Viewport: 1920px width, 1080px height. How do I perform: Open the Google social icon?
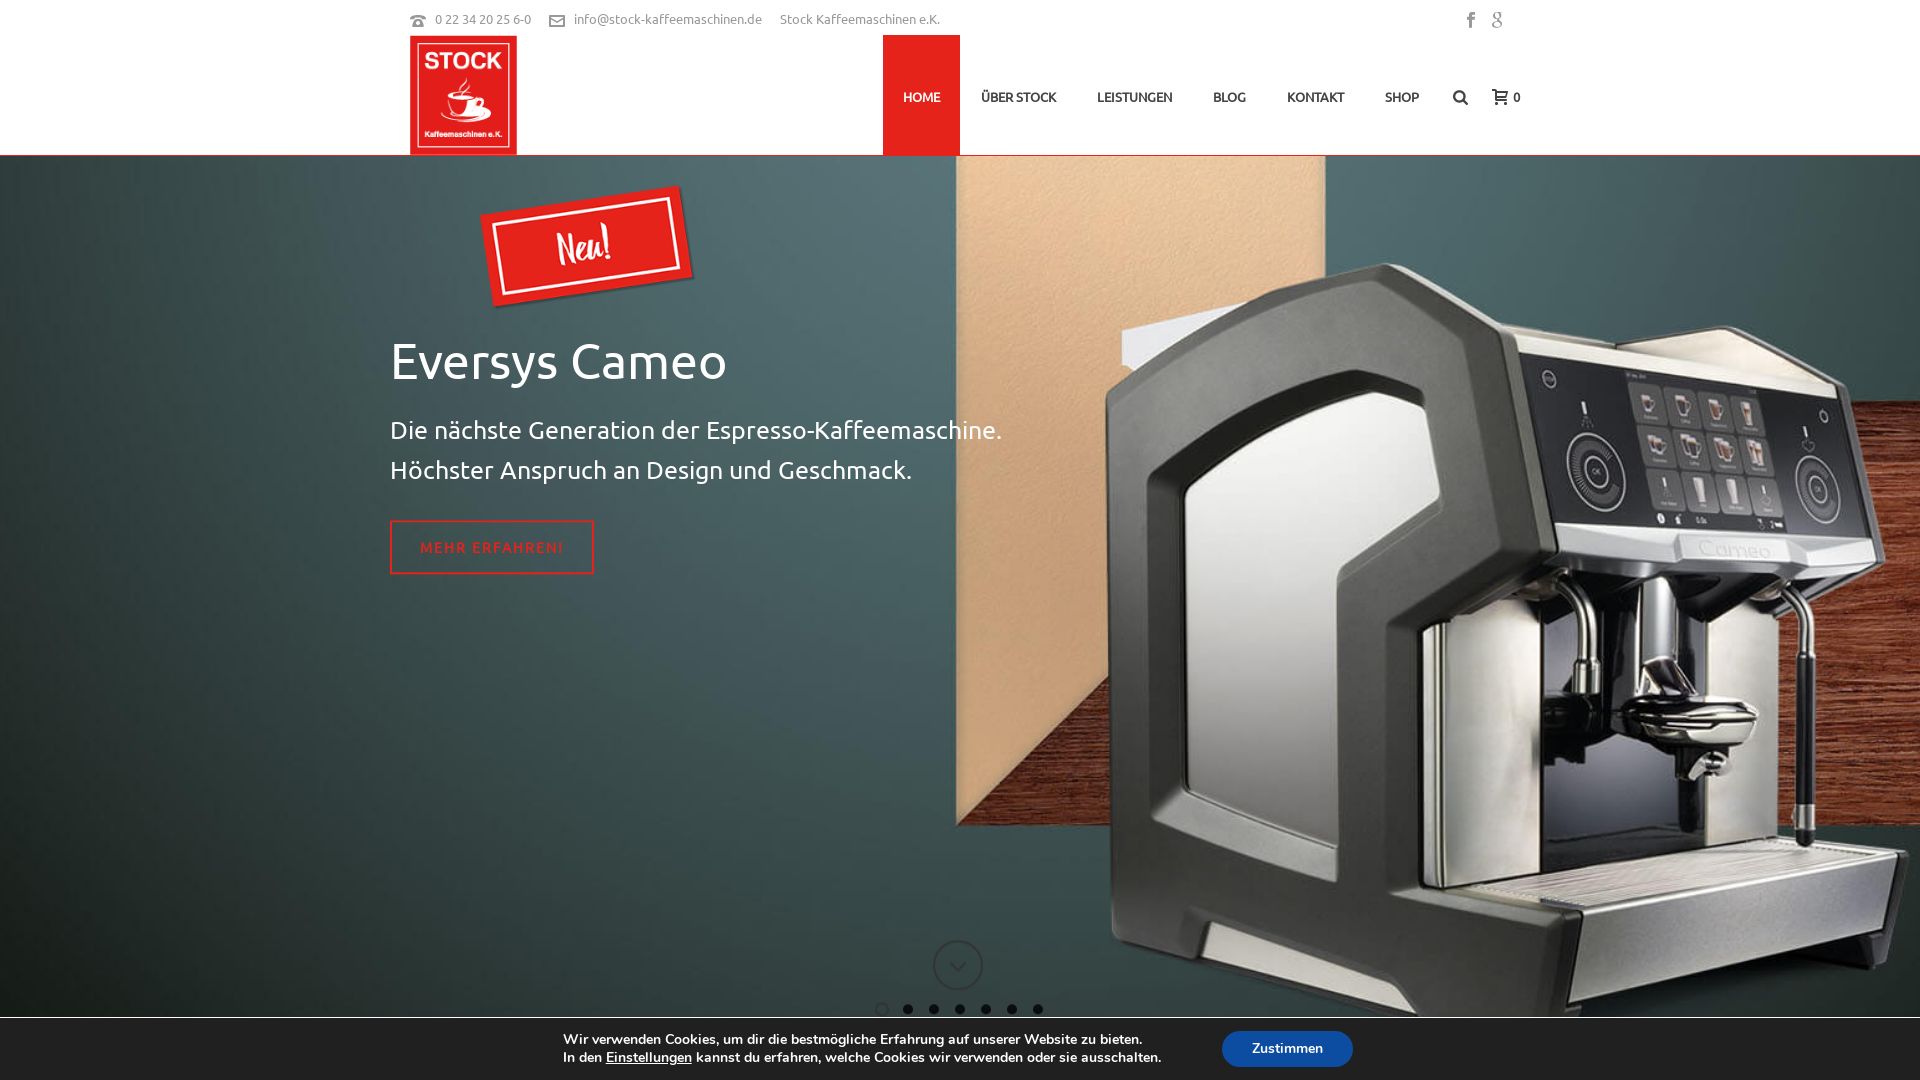coord(1497,20)
